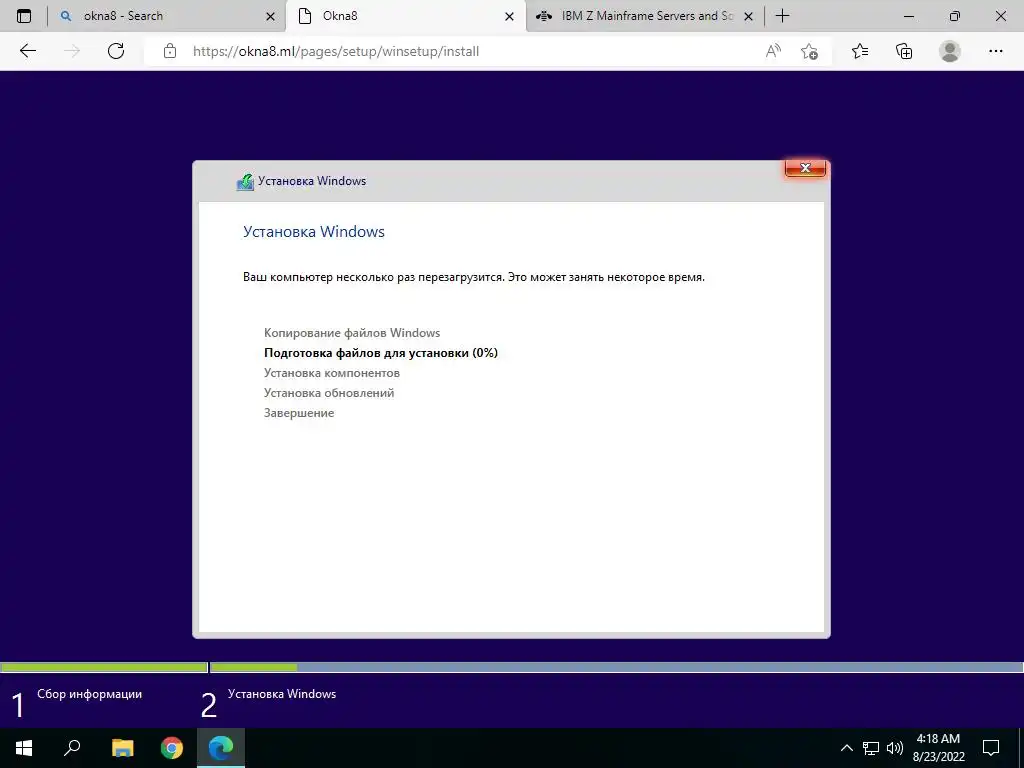The height and width of the screenshot is (768, 1024).
Task: Open File Explorer from taskbar
Action: click(x=122, y=748)
